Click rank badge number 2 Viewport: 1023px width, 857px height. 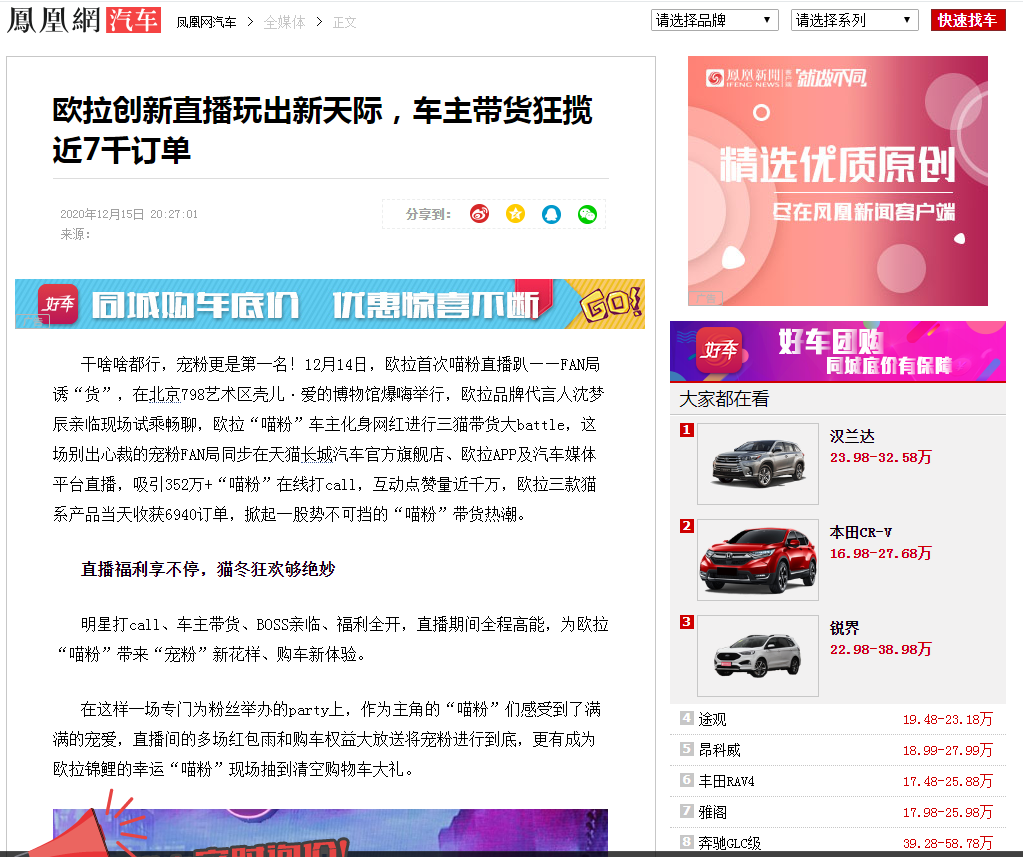[686, 526]
